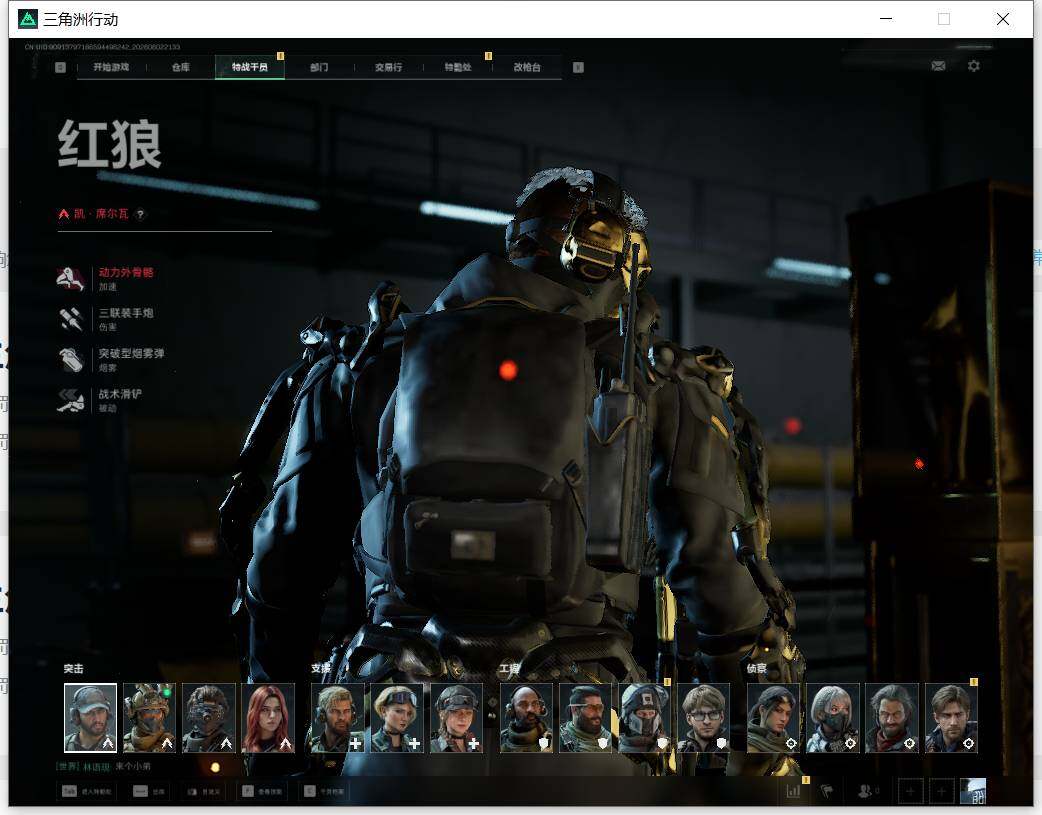Click the question mark beside 凯·席尔瓦
Screen dimensions: 1042x815
(x=140, y=214)
